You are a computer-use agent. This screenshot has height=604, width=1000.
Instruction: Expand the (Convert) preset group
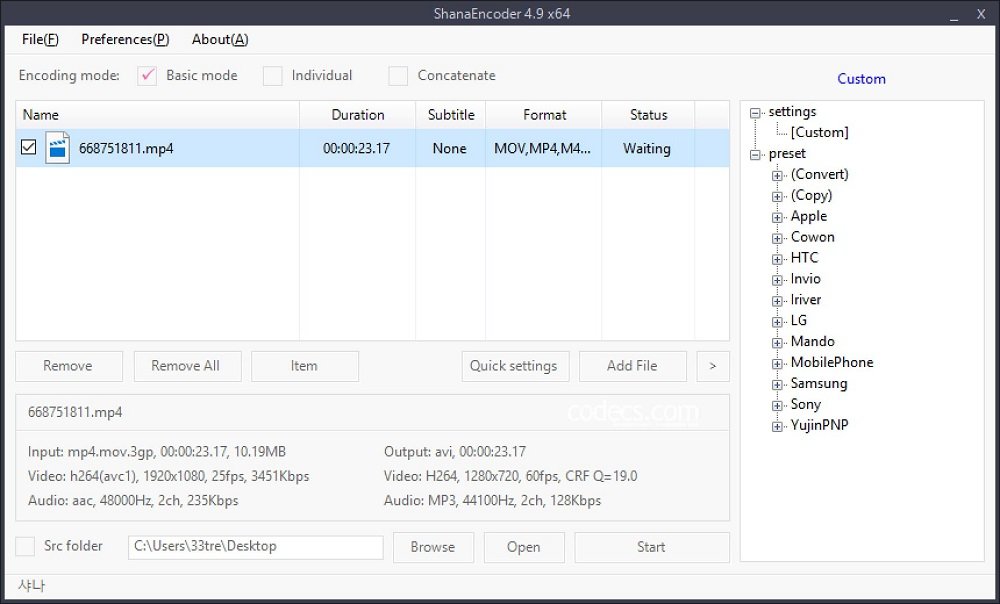point(777,175)
